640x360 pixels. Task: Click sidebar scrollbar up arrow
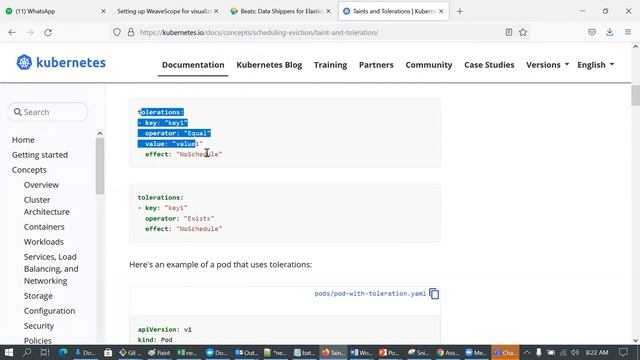pos(100,133)
